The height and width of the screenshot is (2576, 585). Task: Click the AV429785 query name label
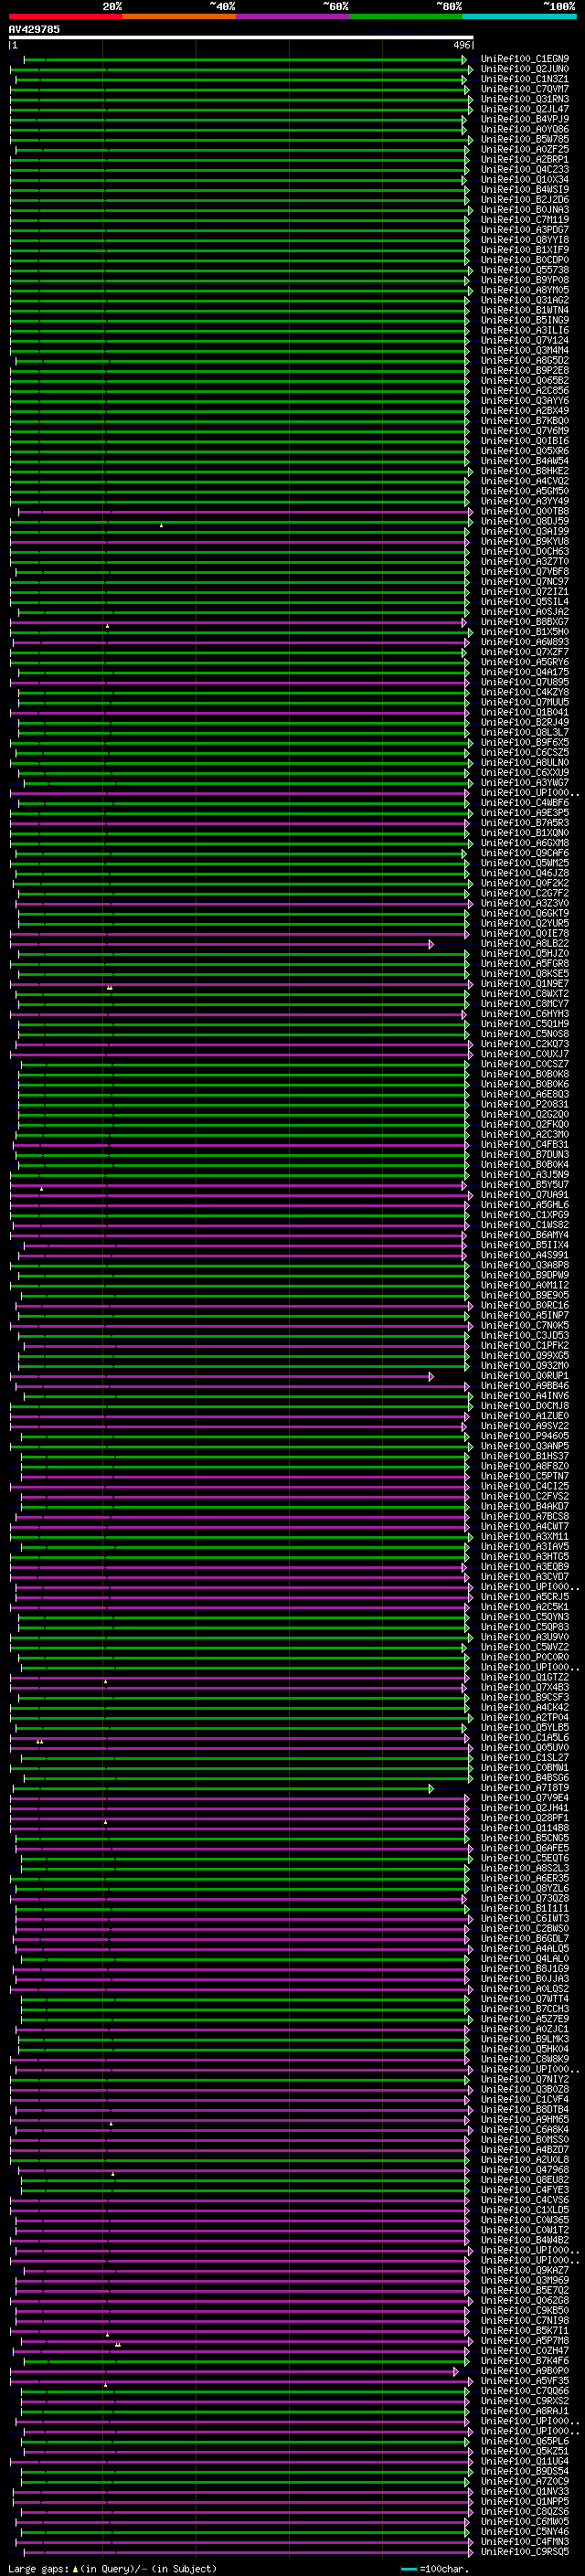(34, 30)
